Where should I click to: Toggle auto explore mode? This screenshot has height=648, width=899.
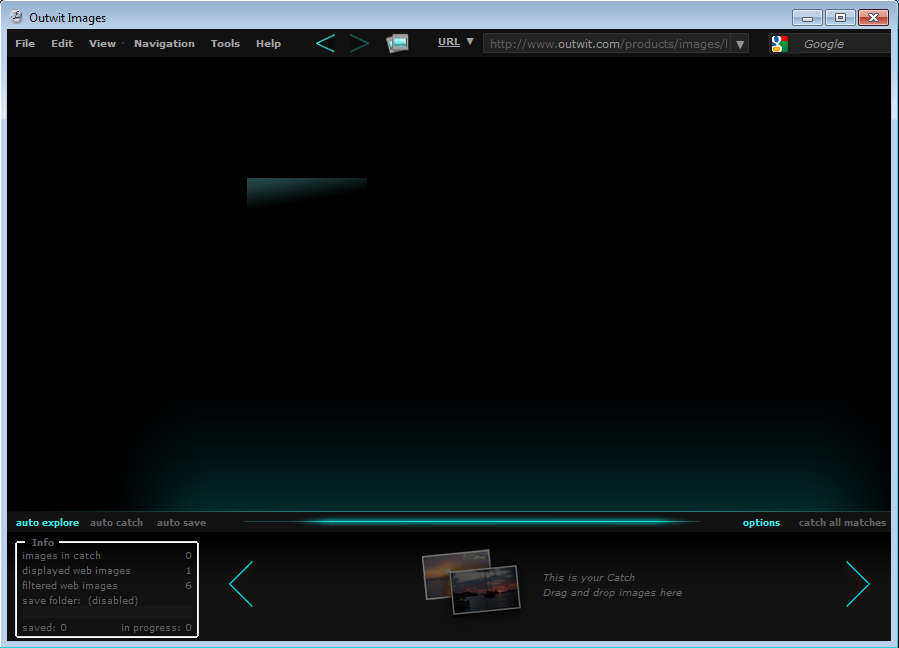(x=47, y=523)
